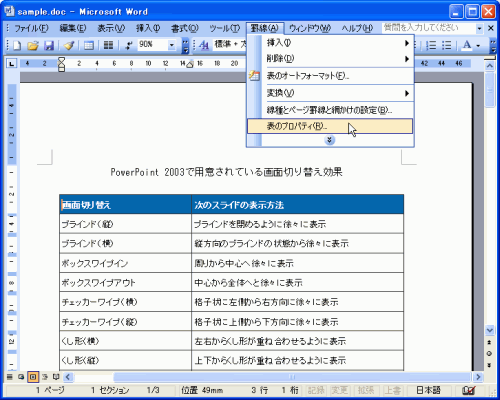Click table cell ブラインド(縦)
Image resolution: width=500 pixels, height=400 pixels.
125,224
